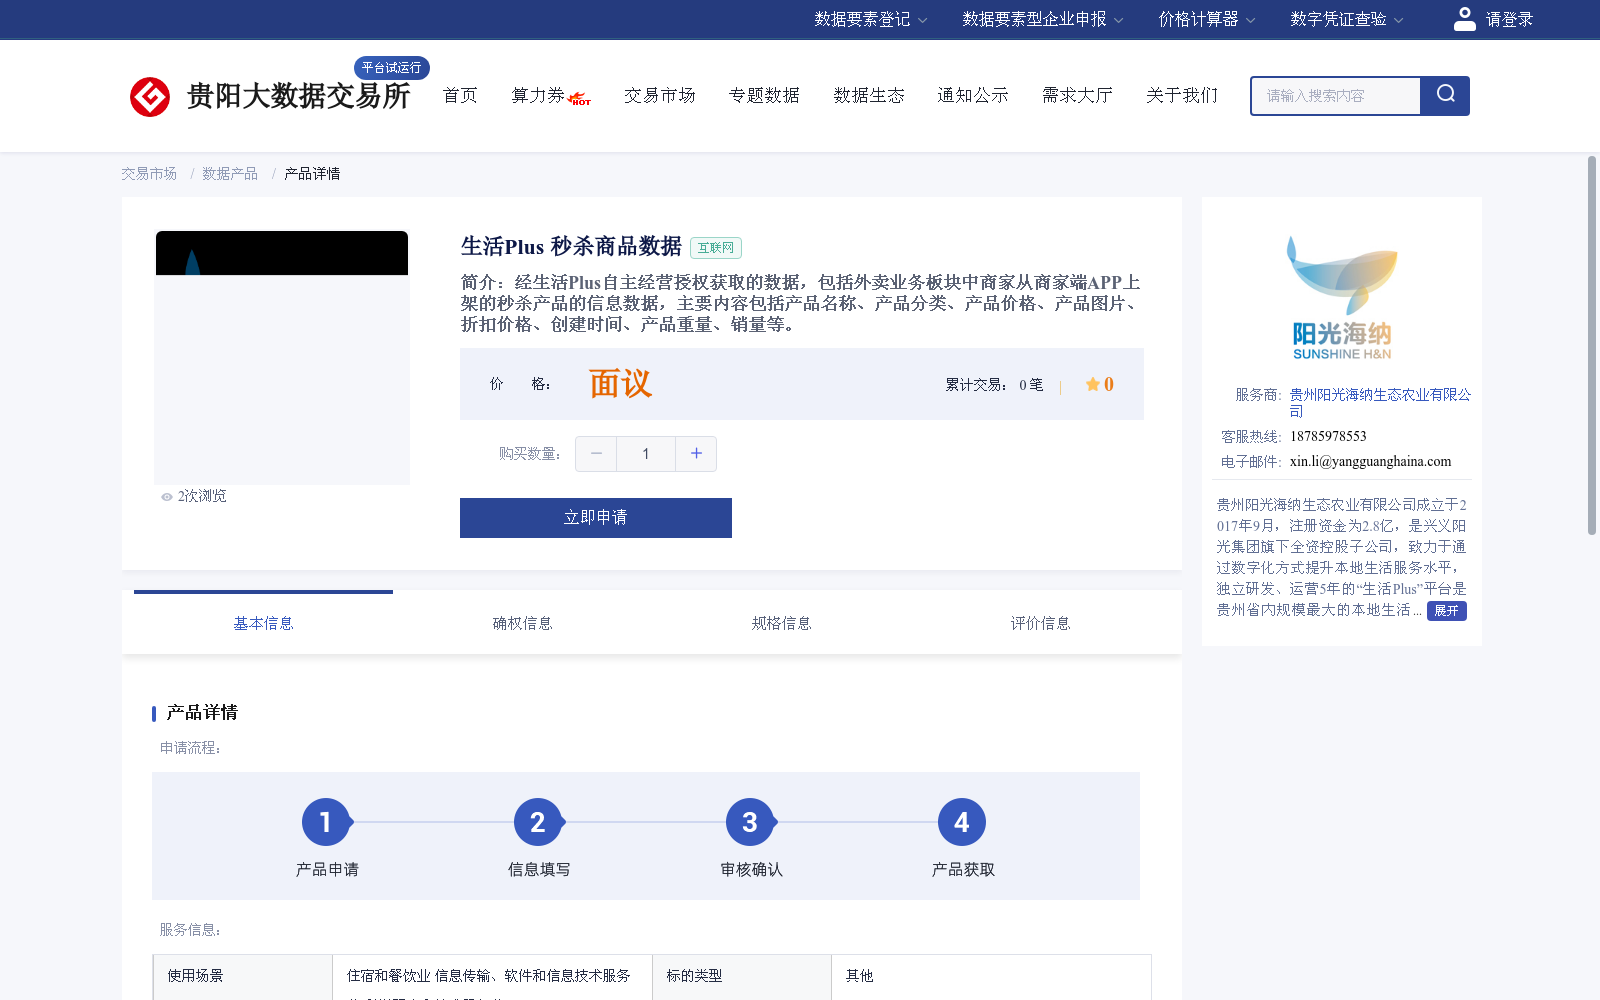Click email xin.li@yangguanghaina.com
This screenshot has height=1000, width=1600.
(1370, 462)
